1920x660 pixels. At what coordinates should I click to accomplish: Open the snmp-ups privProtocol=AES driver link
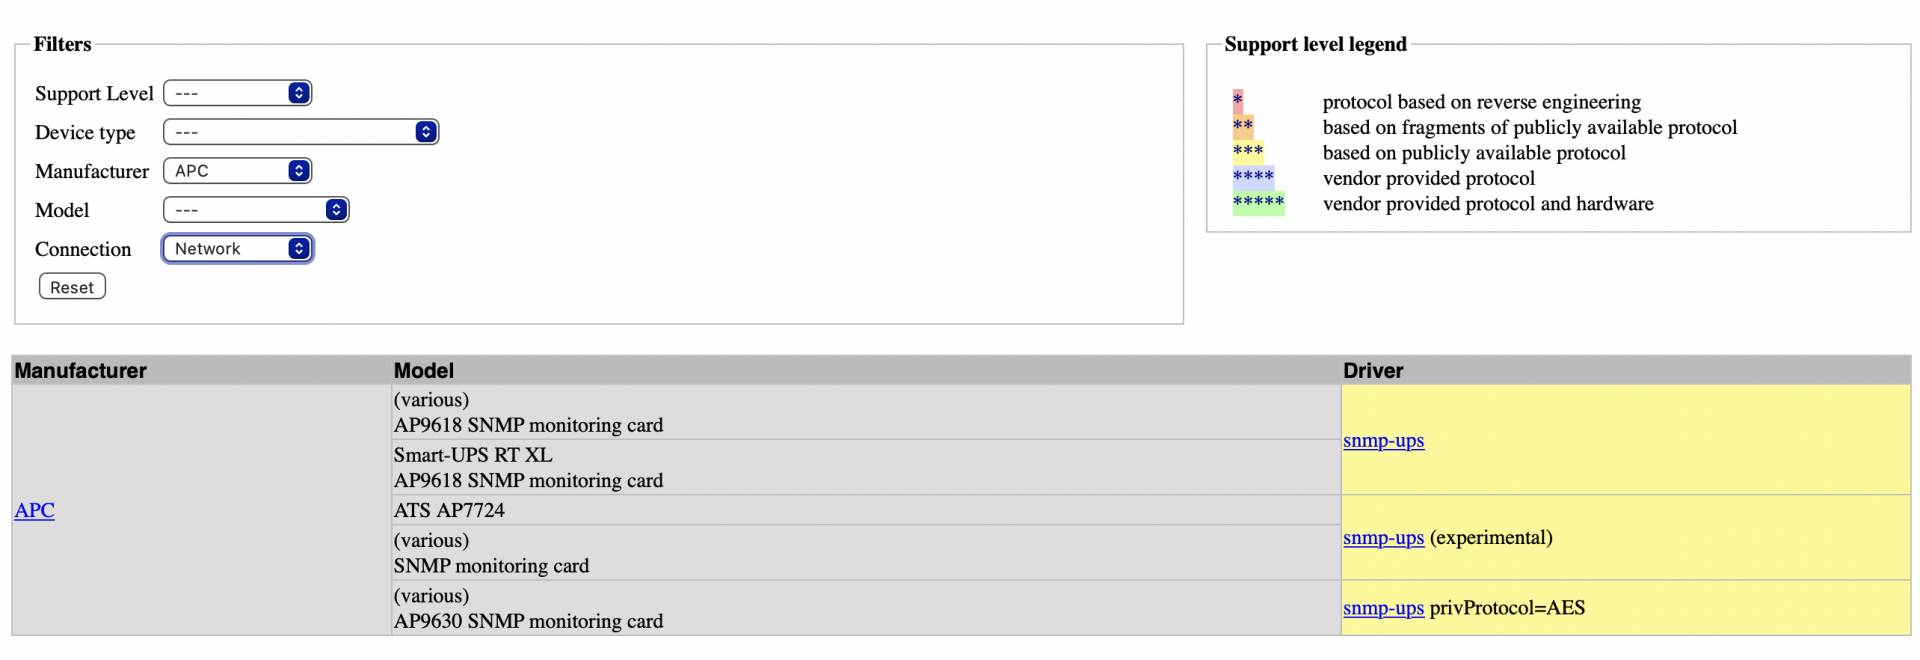tap(1383, 608)
